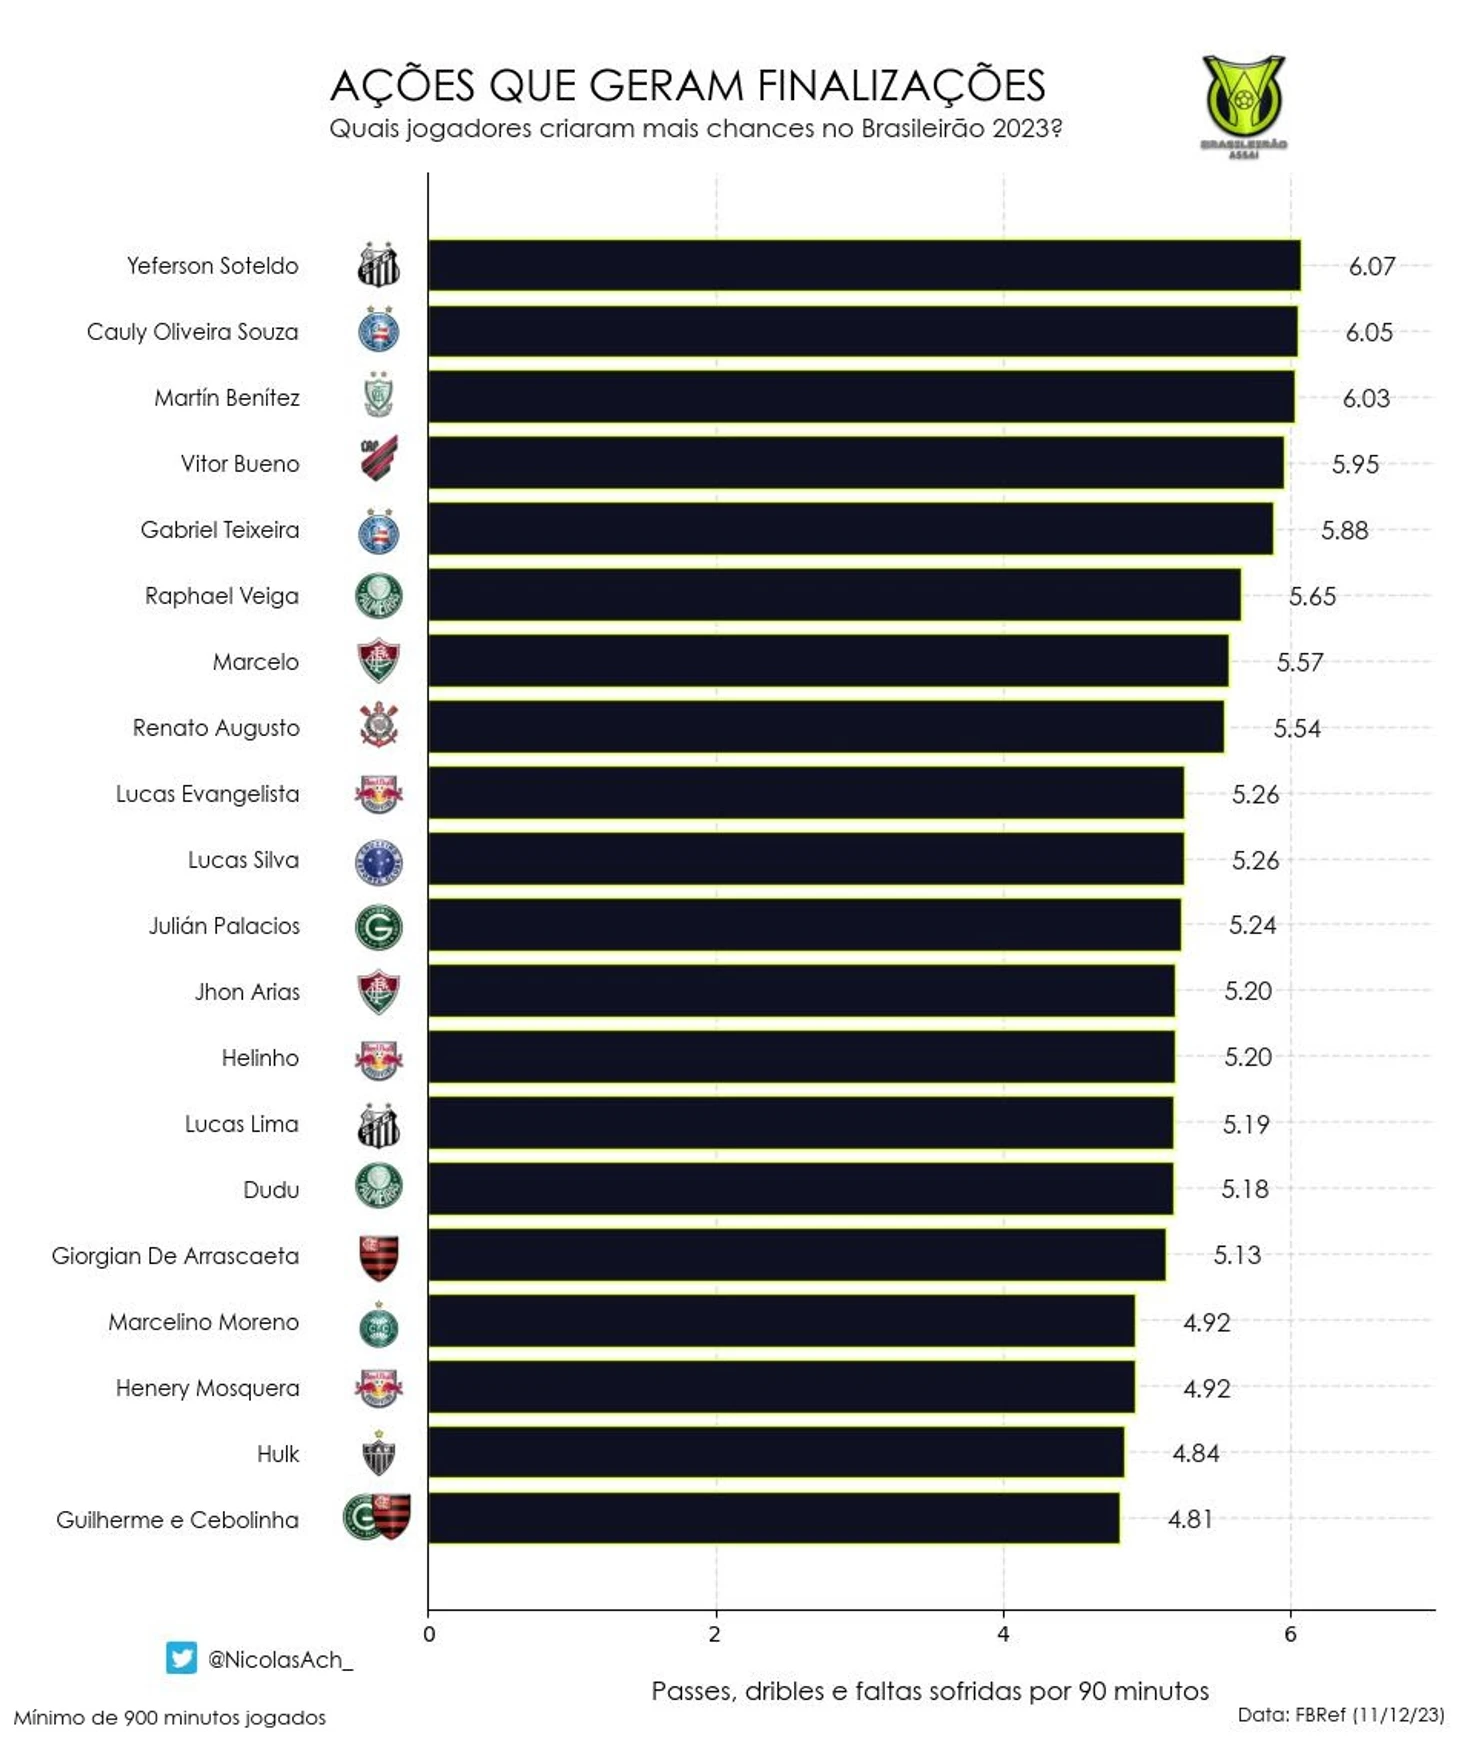Click the Flamengo crest beside Giorgian De Arrascaeta
Image resolution: width=1460 pixels, height=1738 pixels.
pos(379,1258)
